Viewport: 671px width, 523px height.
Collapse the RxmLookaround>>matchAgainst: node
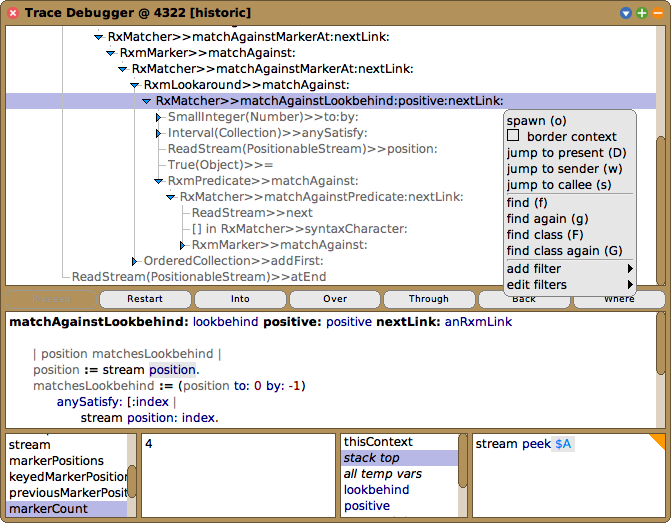click(x=135, y=85)
